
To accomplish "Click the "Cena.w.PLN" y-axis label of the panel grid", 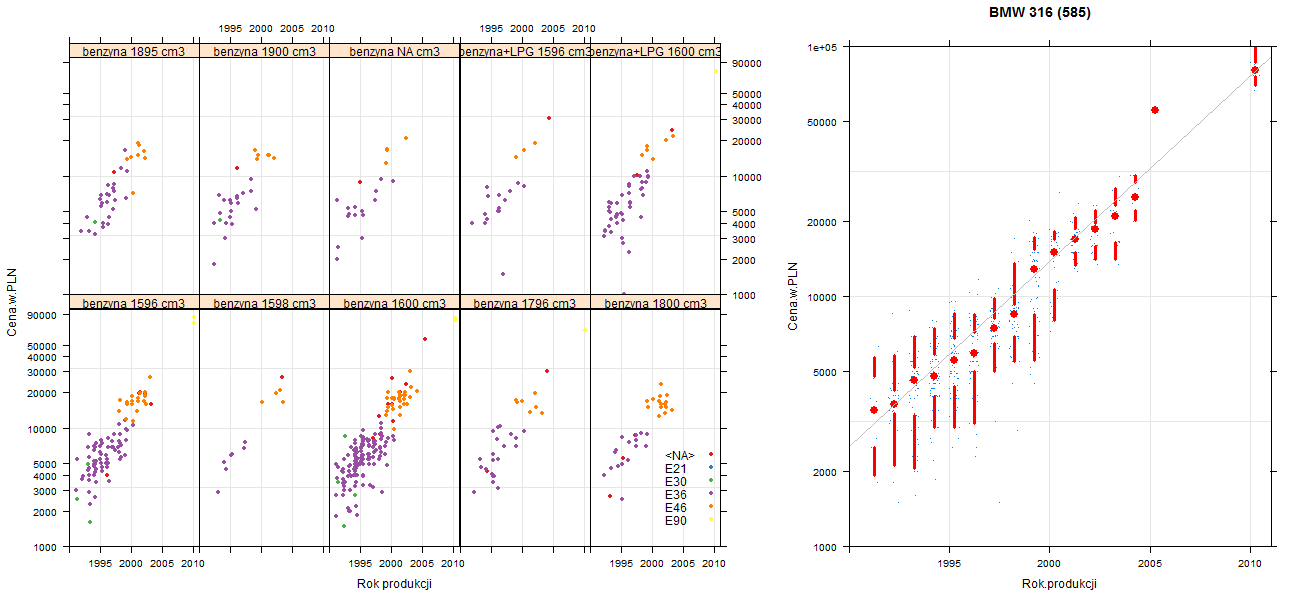I will click(x=12, y=302).
